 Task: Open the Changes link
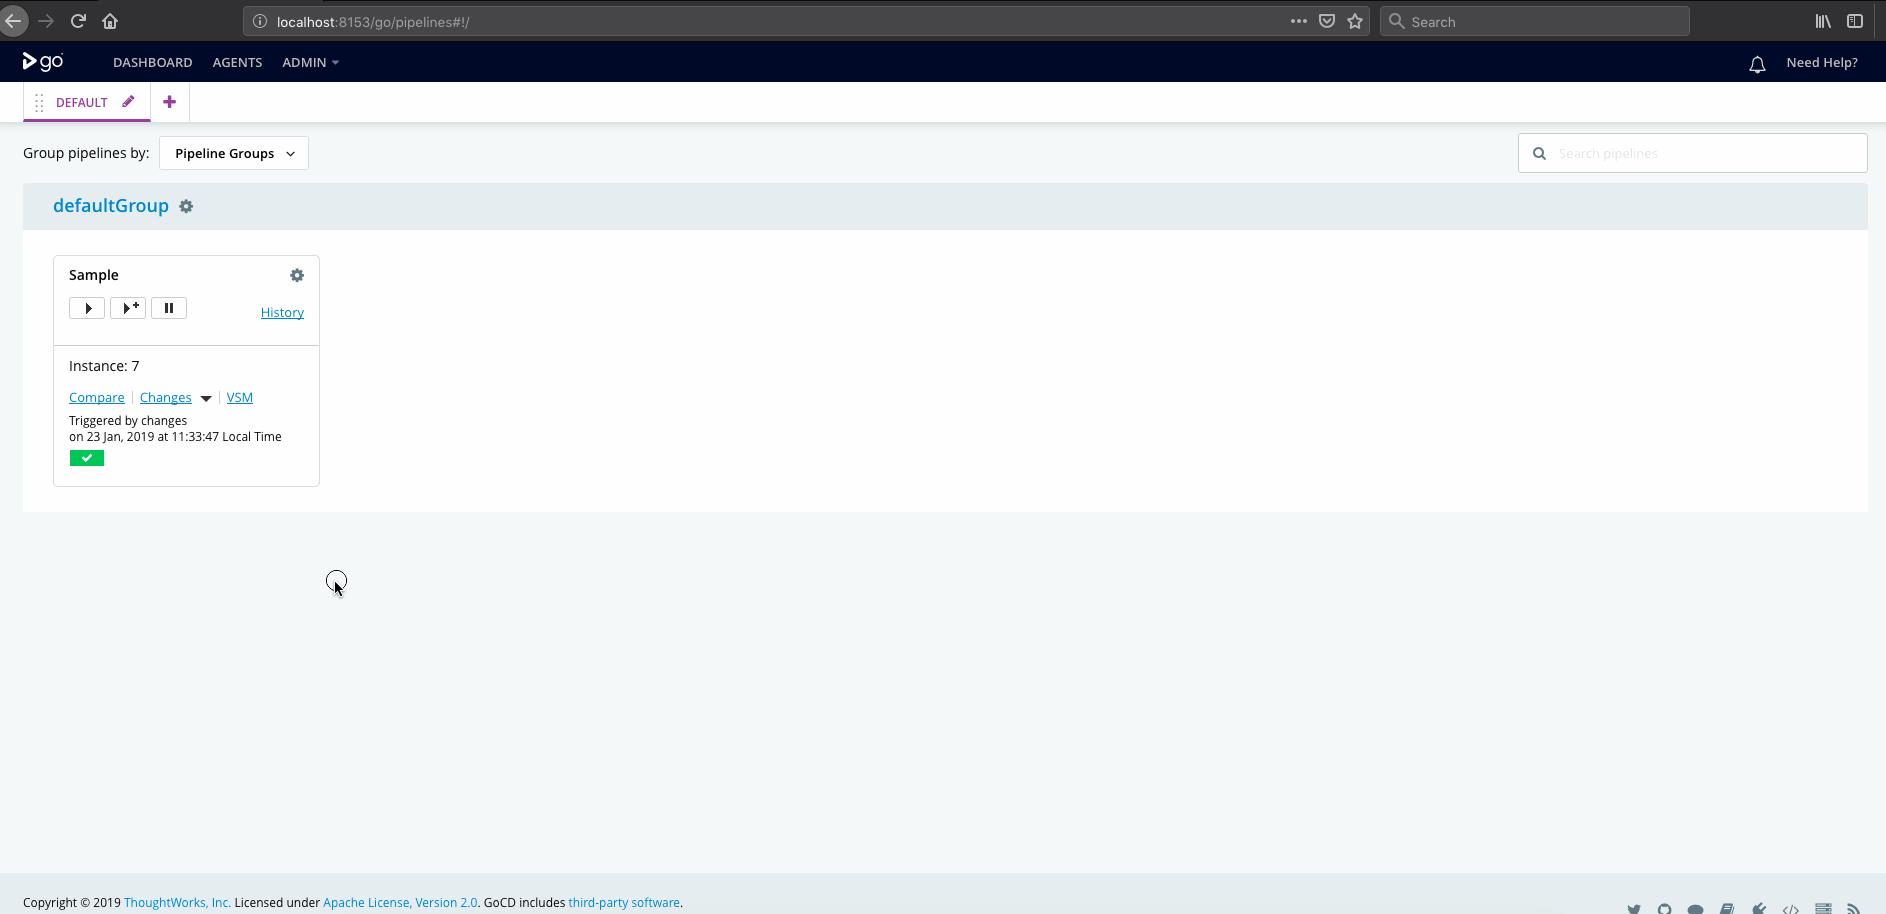coord(166,397)
